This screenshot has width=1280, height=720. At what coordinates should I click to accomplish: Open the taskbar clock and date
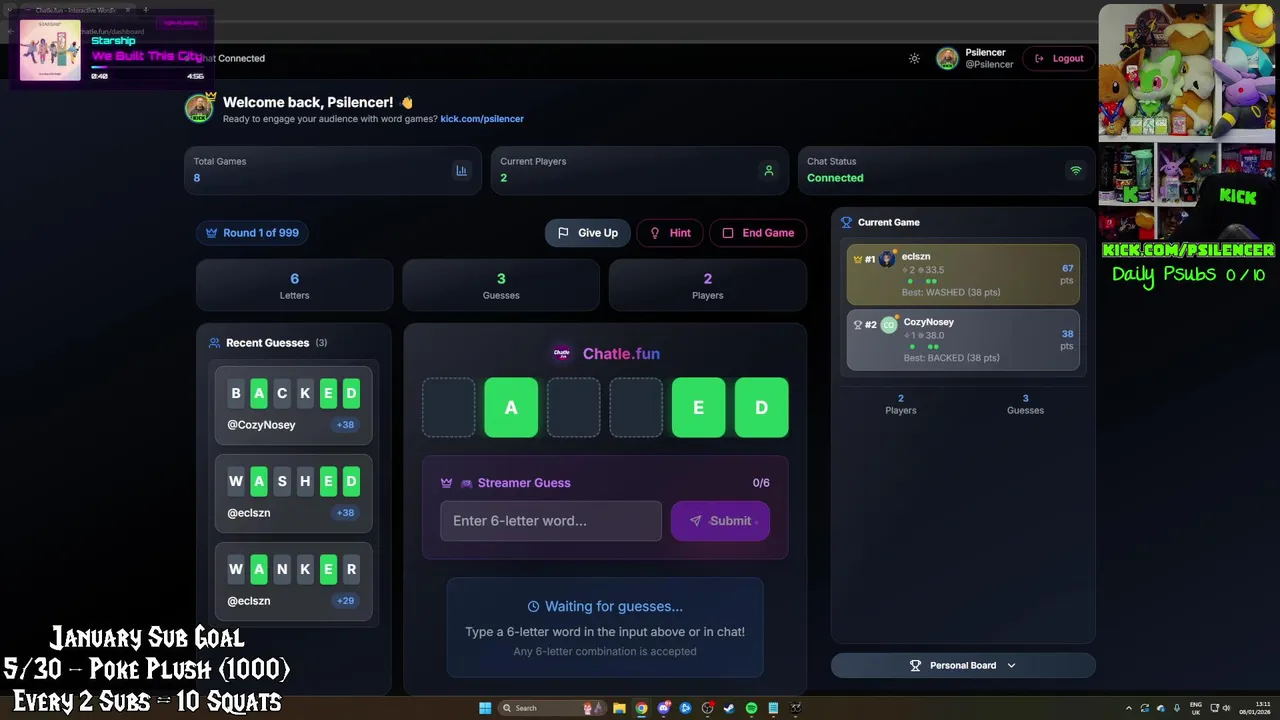pos(1254,708)
